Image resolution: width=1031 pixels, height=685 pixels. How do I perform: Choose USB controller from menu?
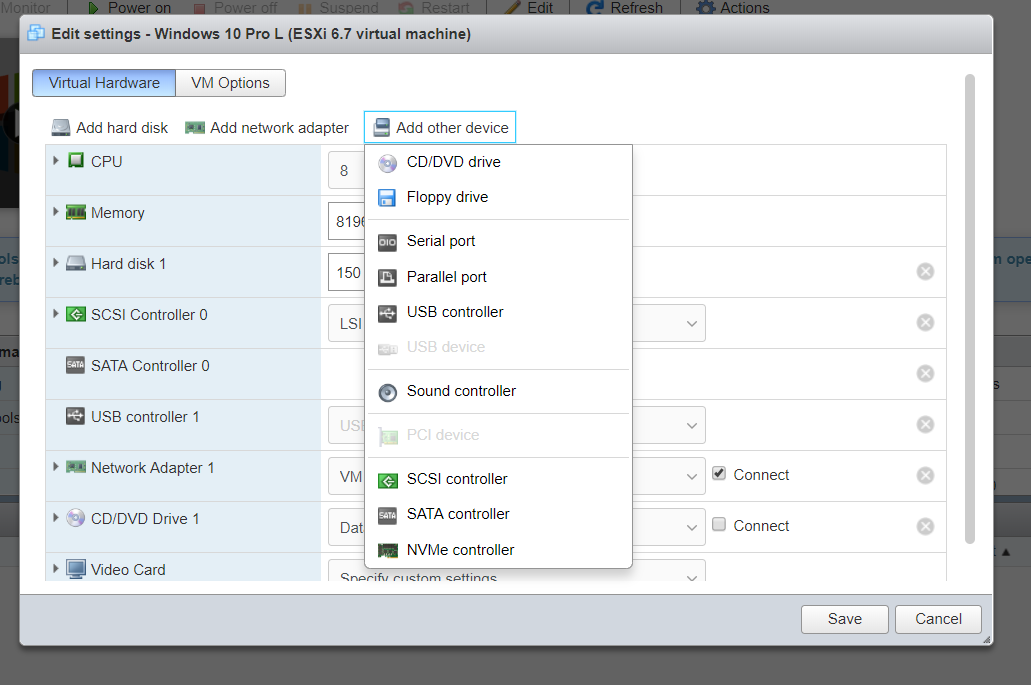(498, 312)
